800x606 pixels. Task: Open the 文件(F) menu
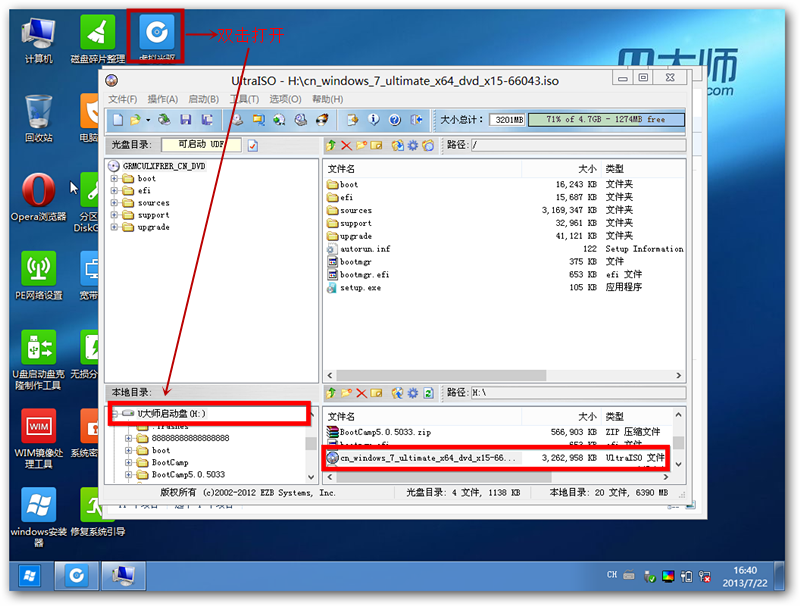tap(122, 99)
